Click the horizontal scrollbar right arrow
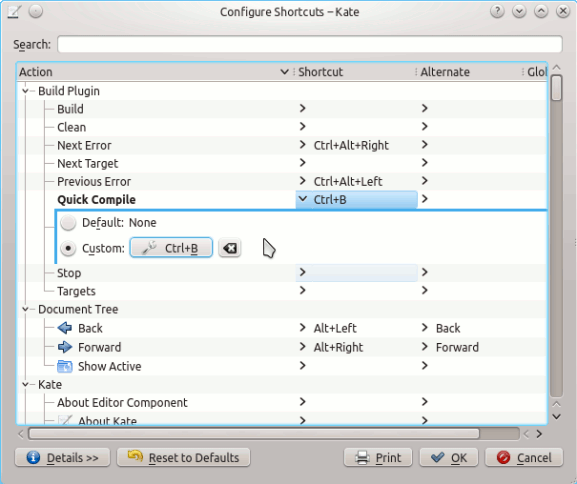The height and width of the screenshot is (484, 577). (539, 434)
